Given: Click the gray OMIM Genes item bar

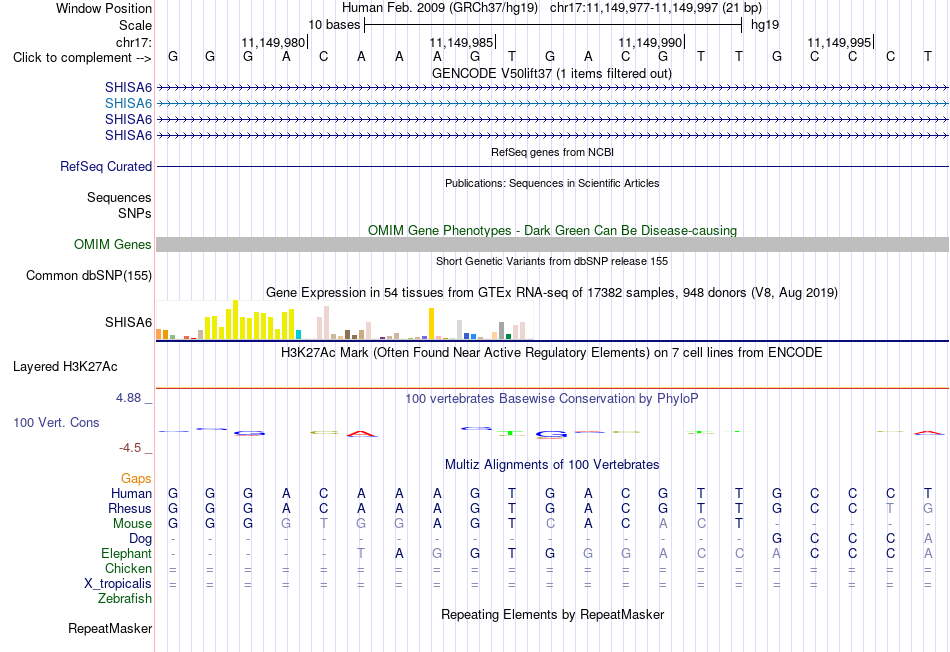Looking at the screenshot, I should (552, 244).
